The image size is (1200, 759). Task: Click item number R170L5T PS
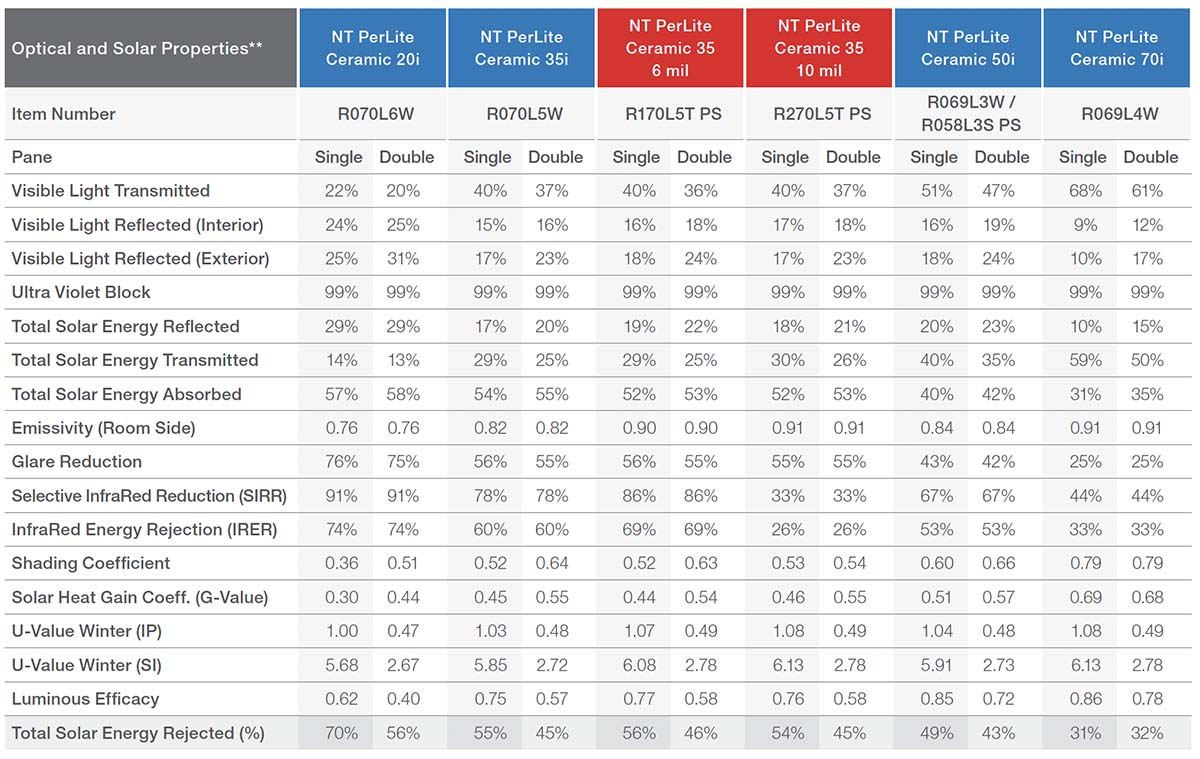point(670,114)
